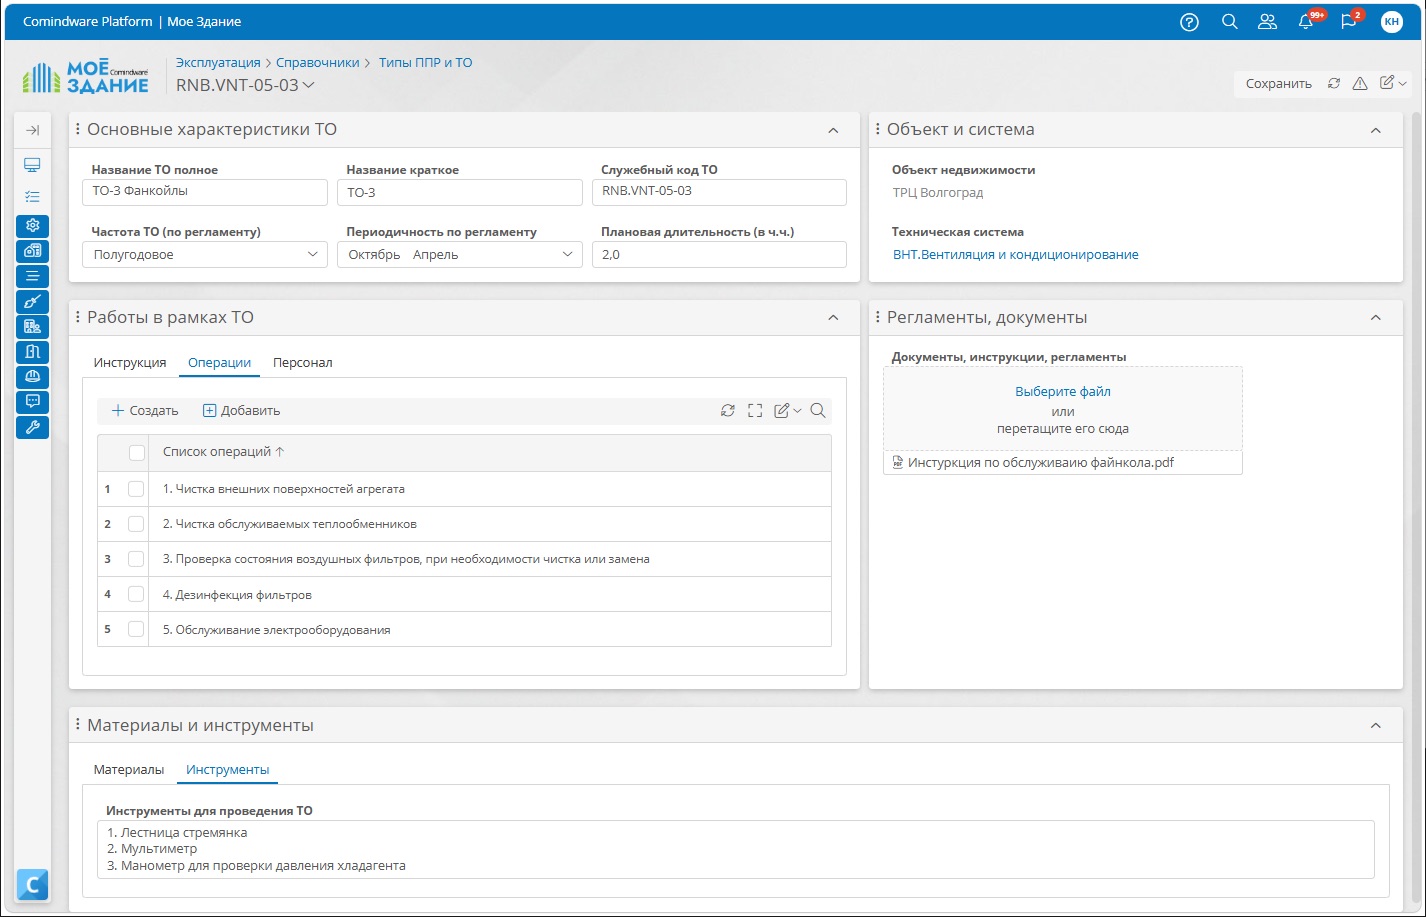Image resolution: width=1426 pixels, height=917 pixels.
Task: Click the Название ТО полное input field
Action: point(205,192)
